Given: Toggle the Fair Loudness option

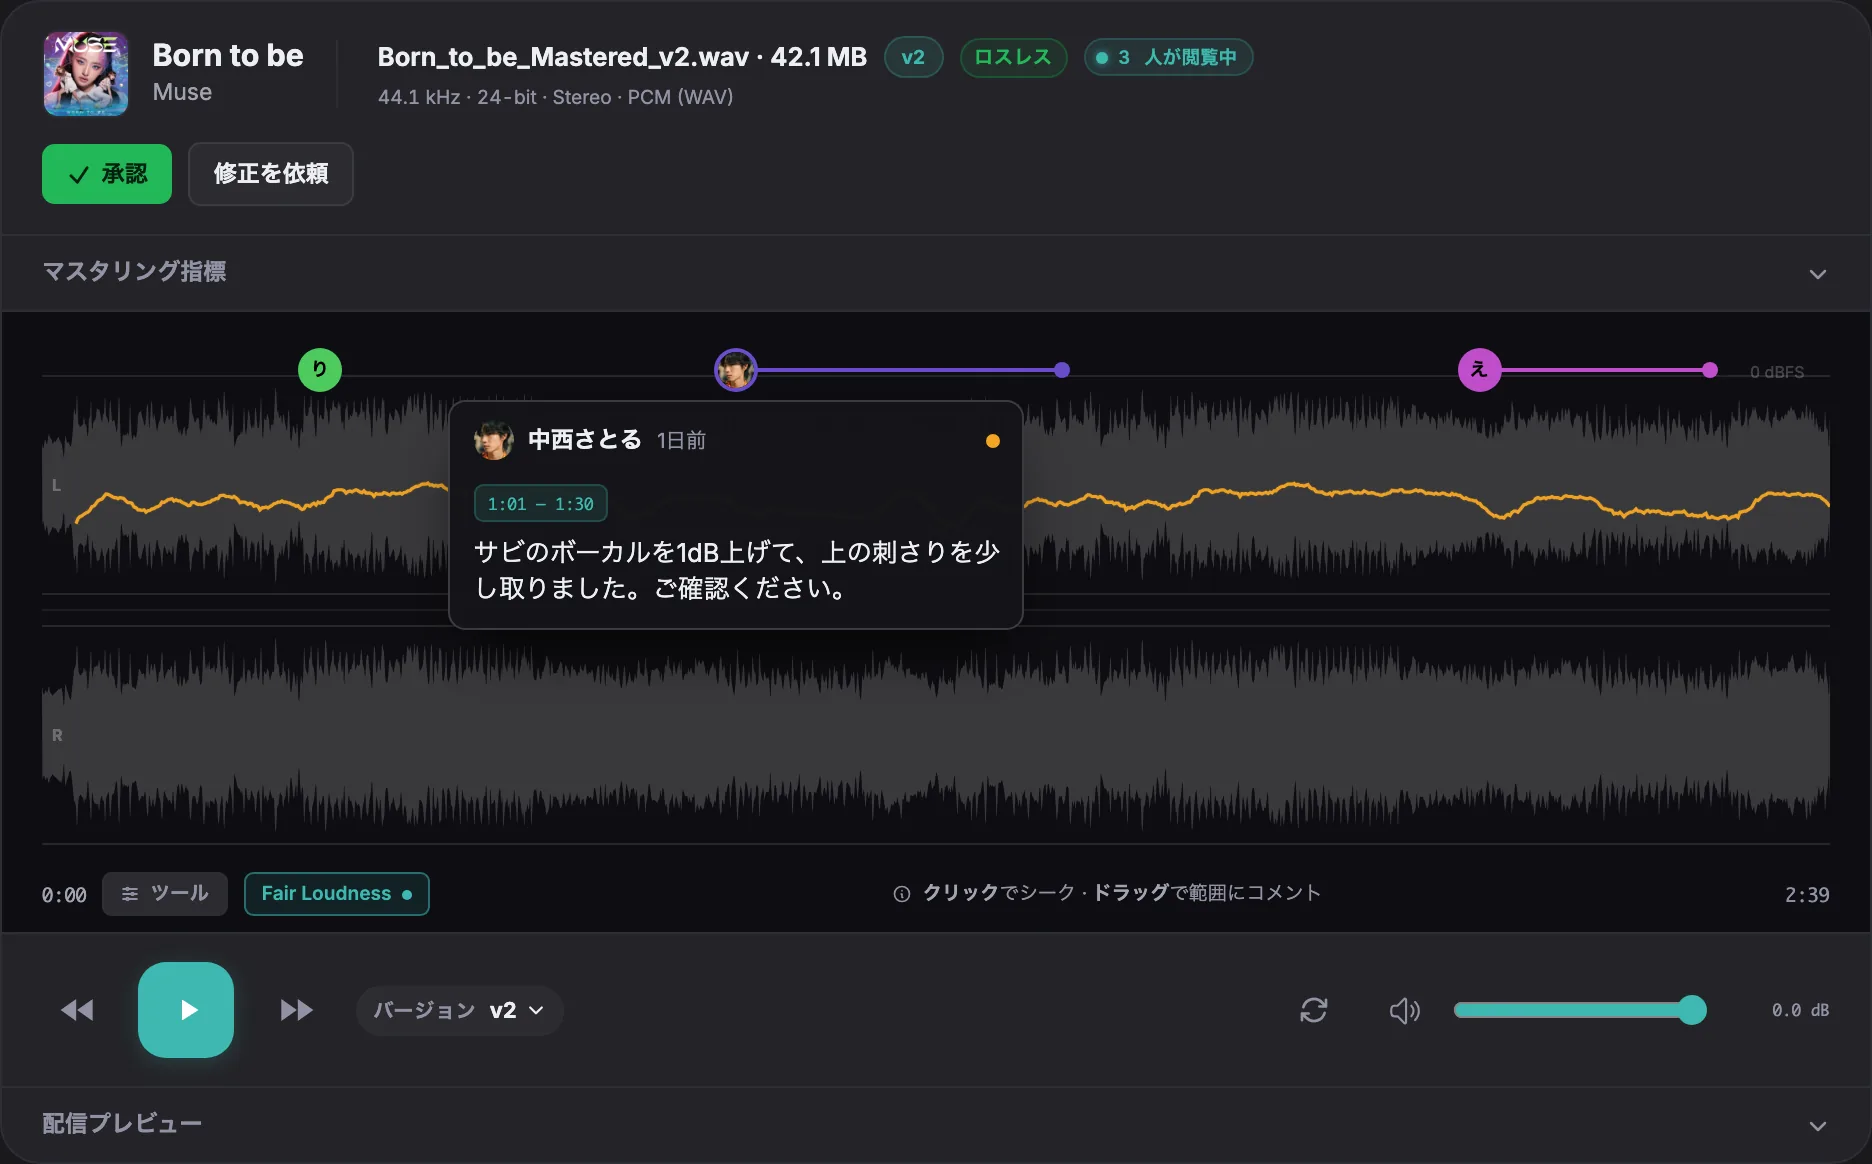Looking at the screenshot, I should 337,894.
